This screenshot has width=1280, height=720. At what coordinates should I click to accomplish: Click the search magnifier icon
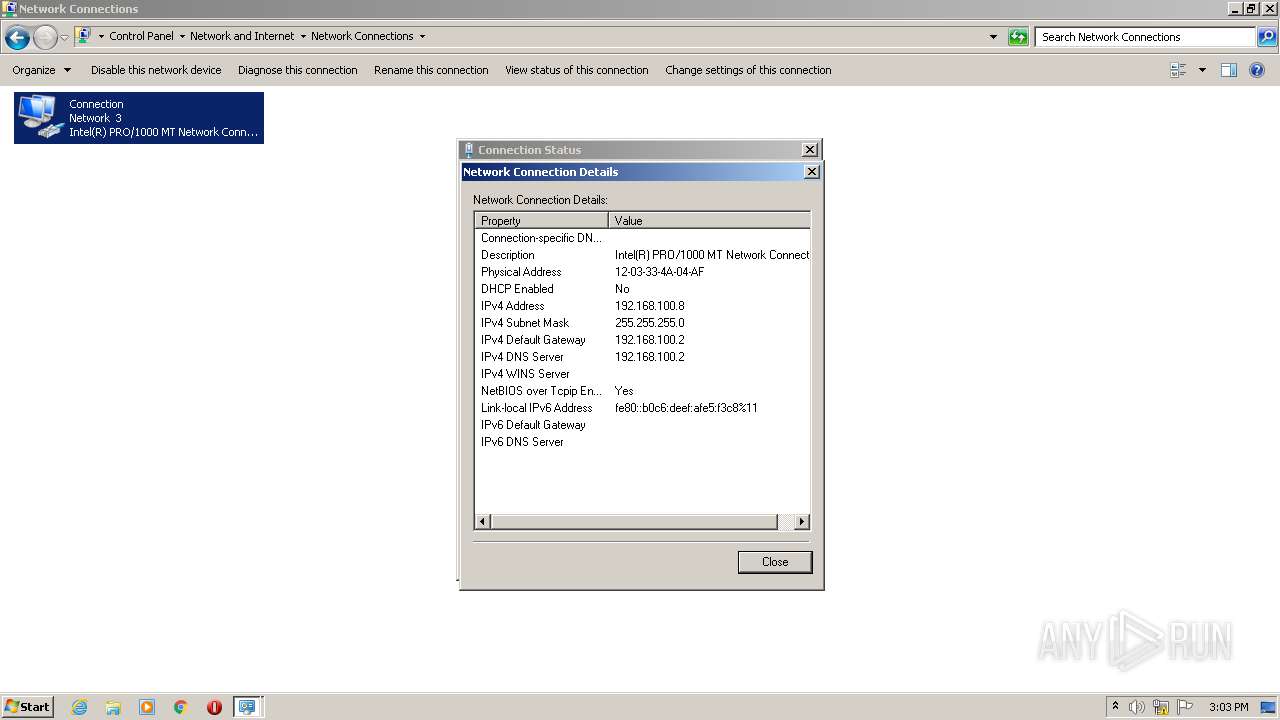[x=1267, y=37]
